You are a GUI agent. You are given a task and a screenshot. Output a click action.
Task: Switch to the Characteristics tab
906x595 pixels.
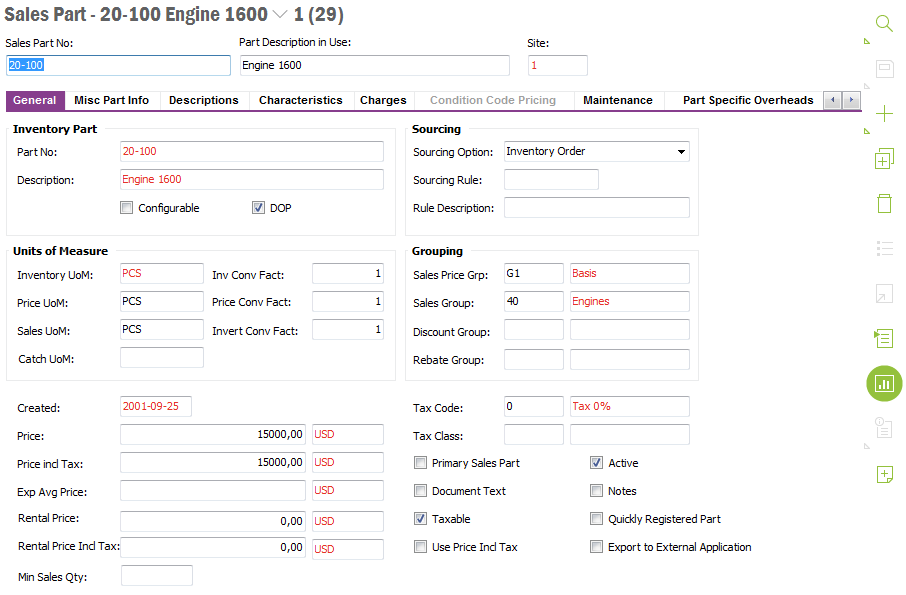[x=300, y=100]
